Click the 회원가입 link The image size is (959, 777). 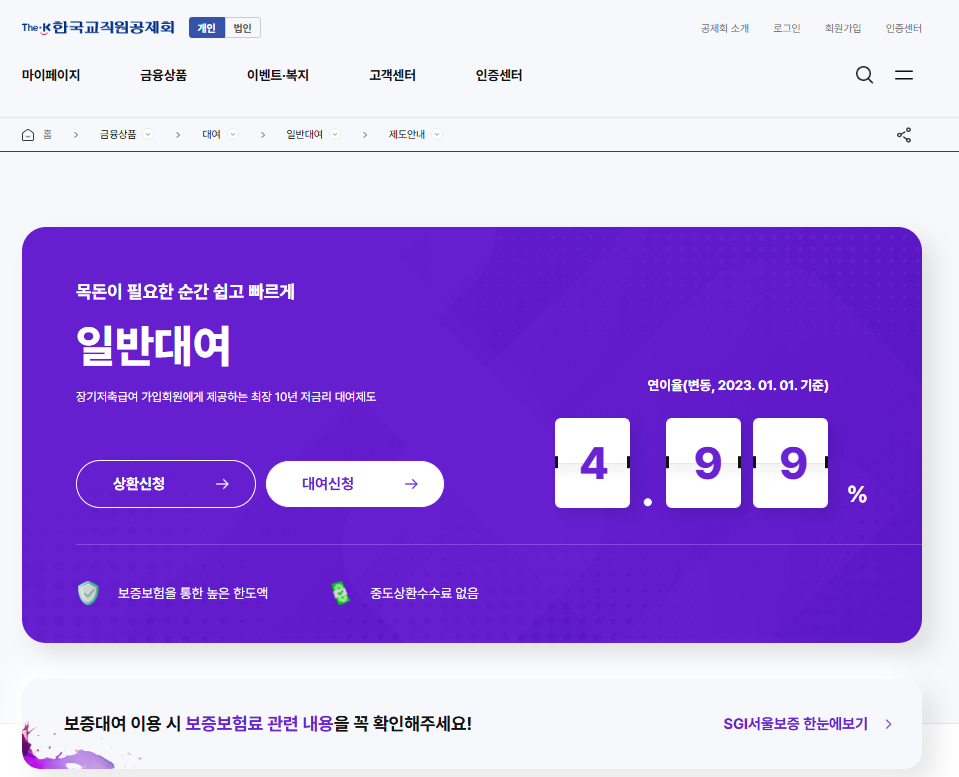point(843,28)
